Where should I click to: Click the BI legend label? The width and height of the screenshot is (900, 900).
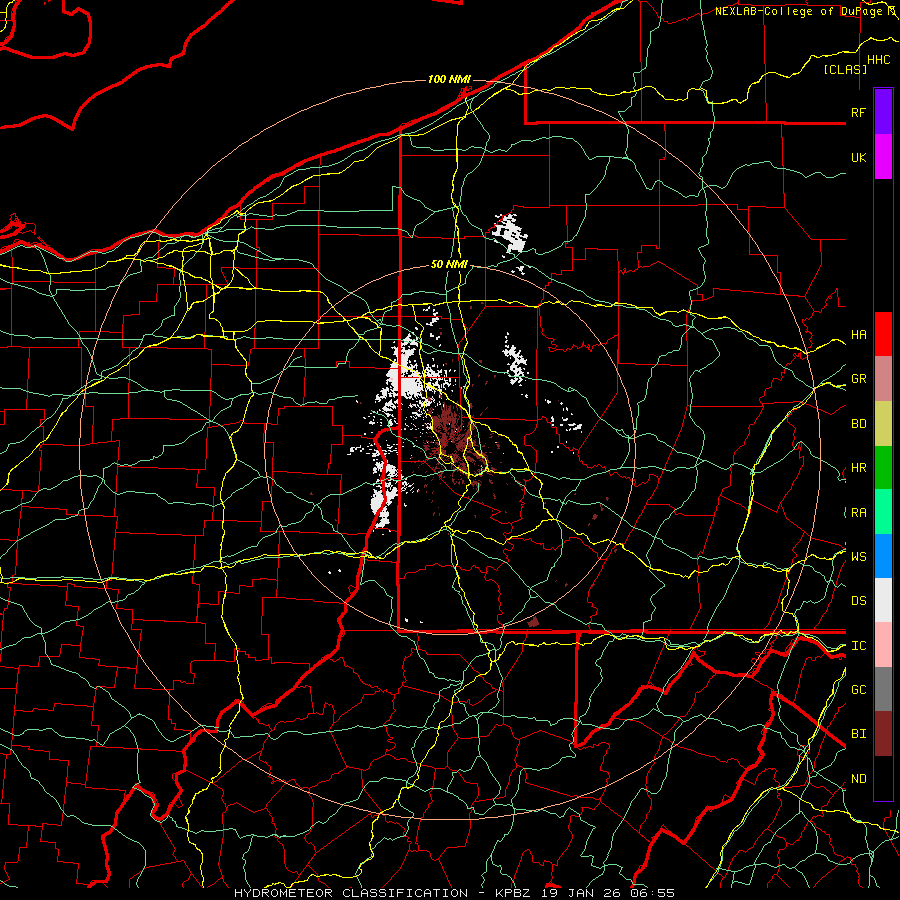[x=859, y=734]
